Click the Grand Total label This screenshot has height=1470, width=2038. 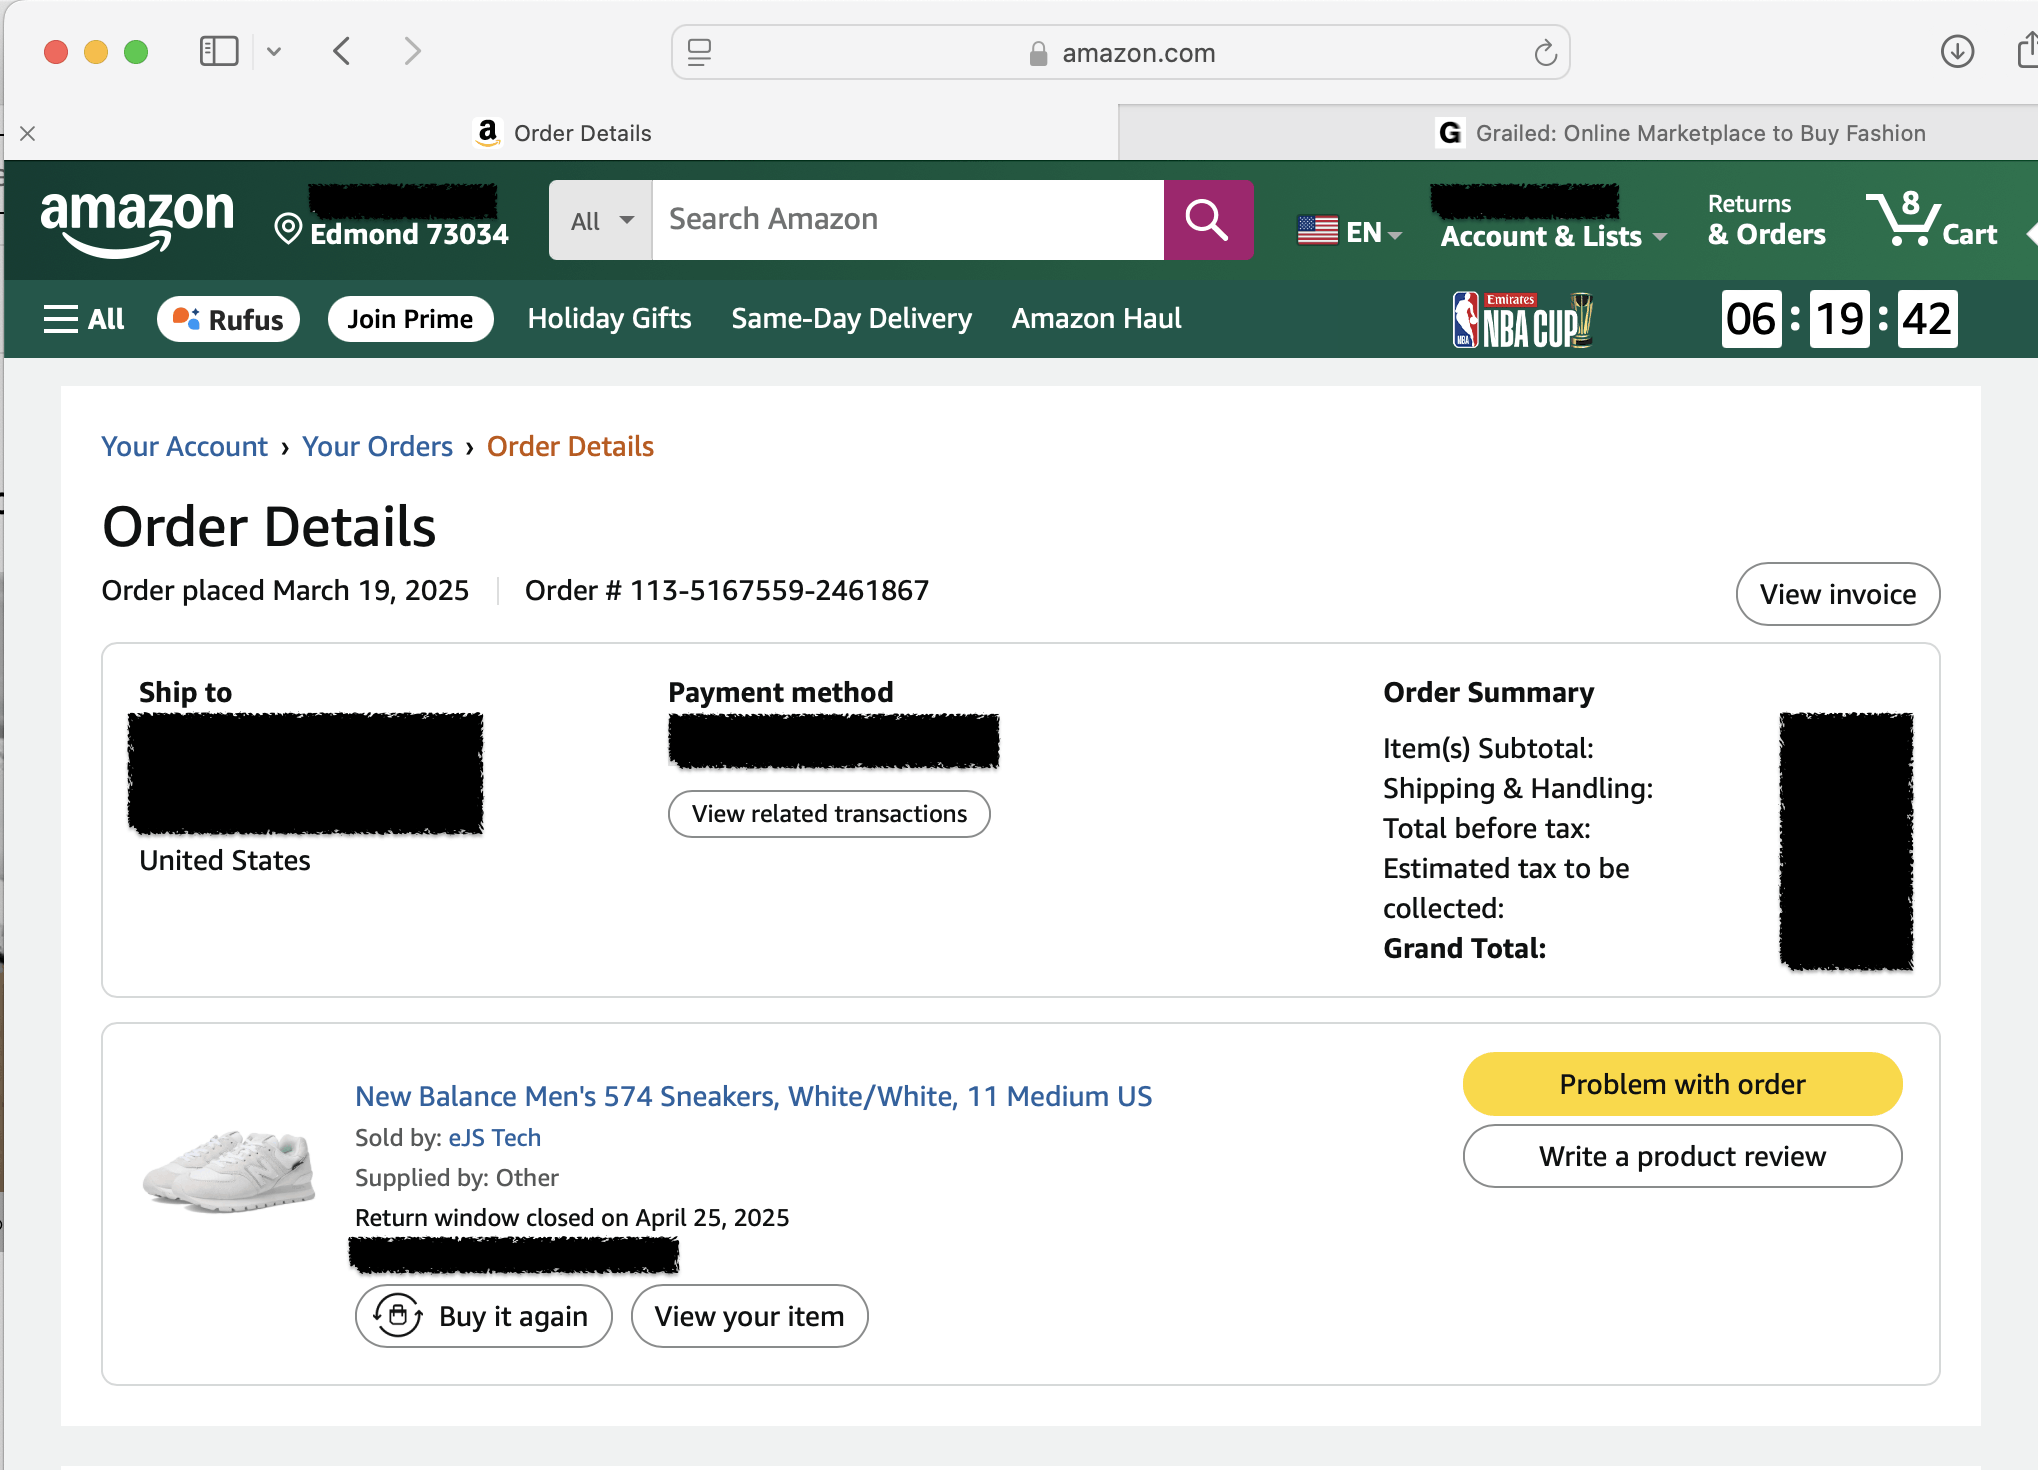coord(1464,948)
